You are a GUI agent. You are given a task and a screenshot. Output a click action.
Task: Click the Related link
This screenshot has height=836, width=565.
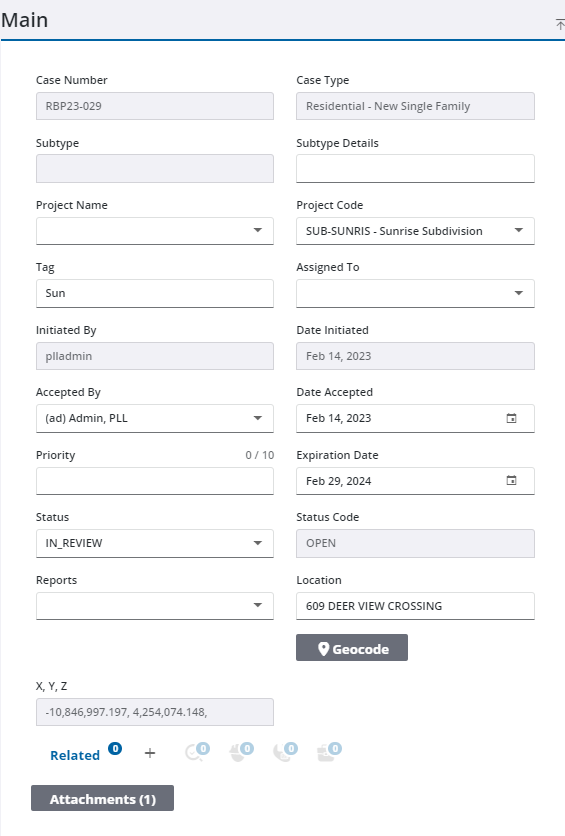click(x=75, y=755)
